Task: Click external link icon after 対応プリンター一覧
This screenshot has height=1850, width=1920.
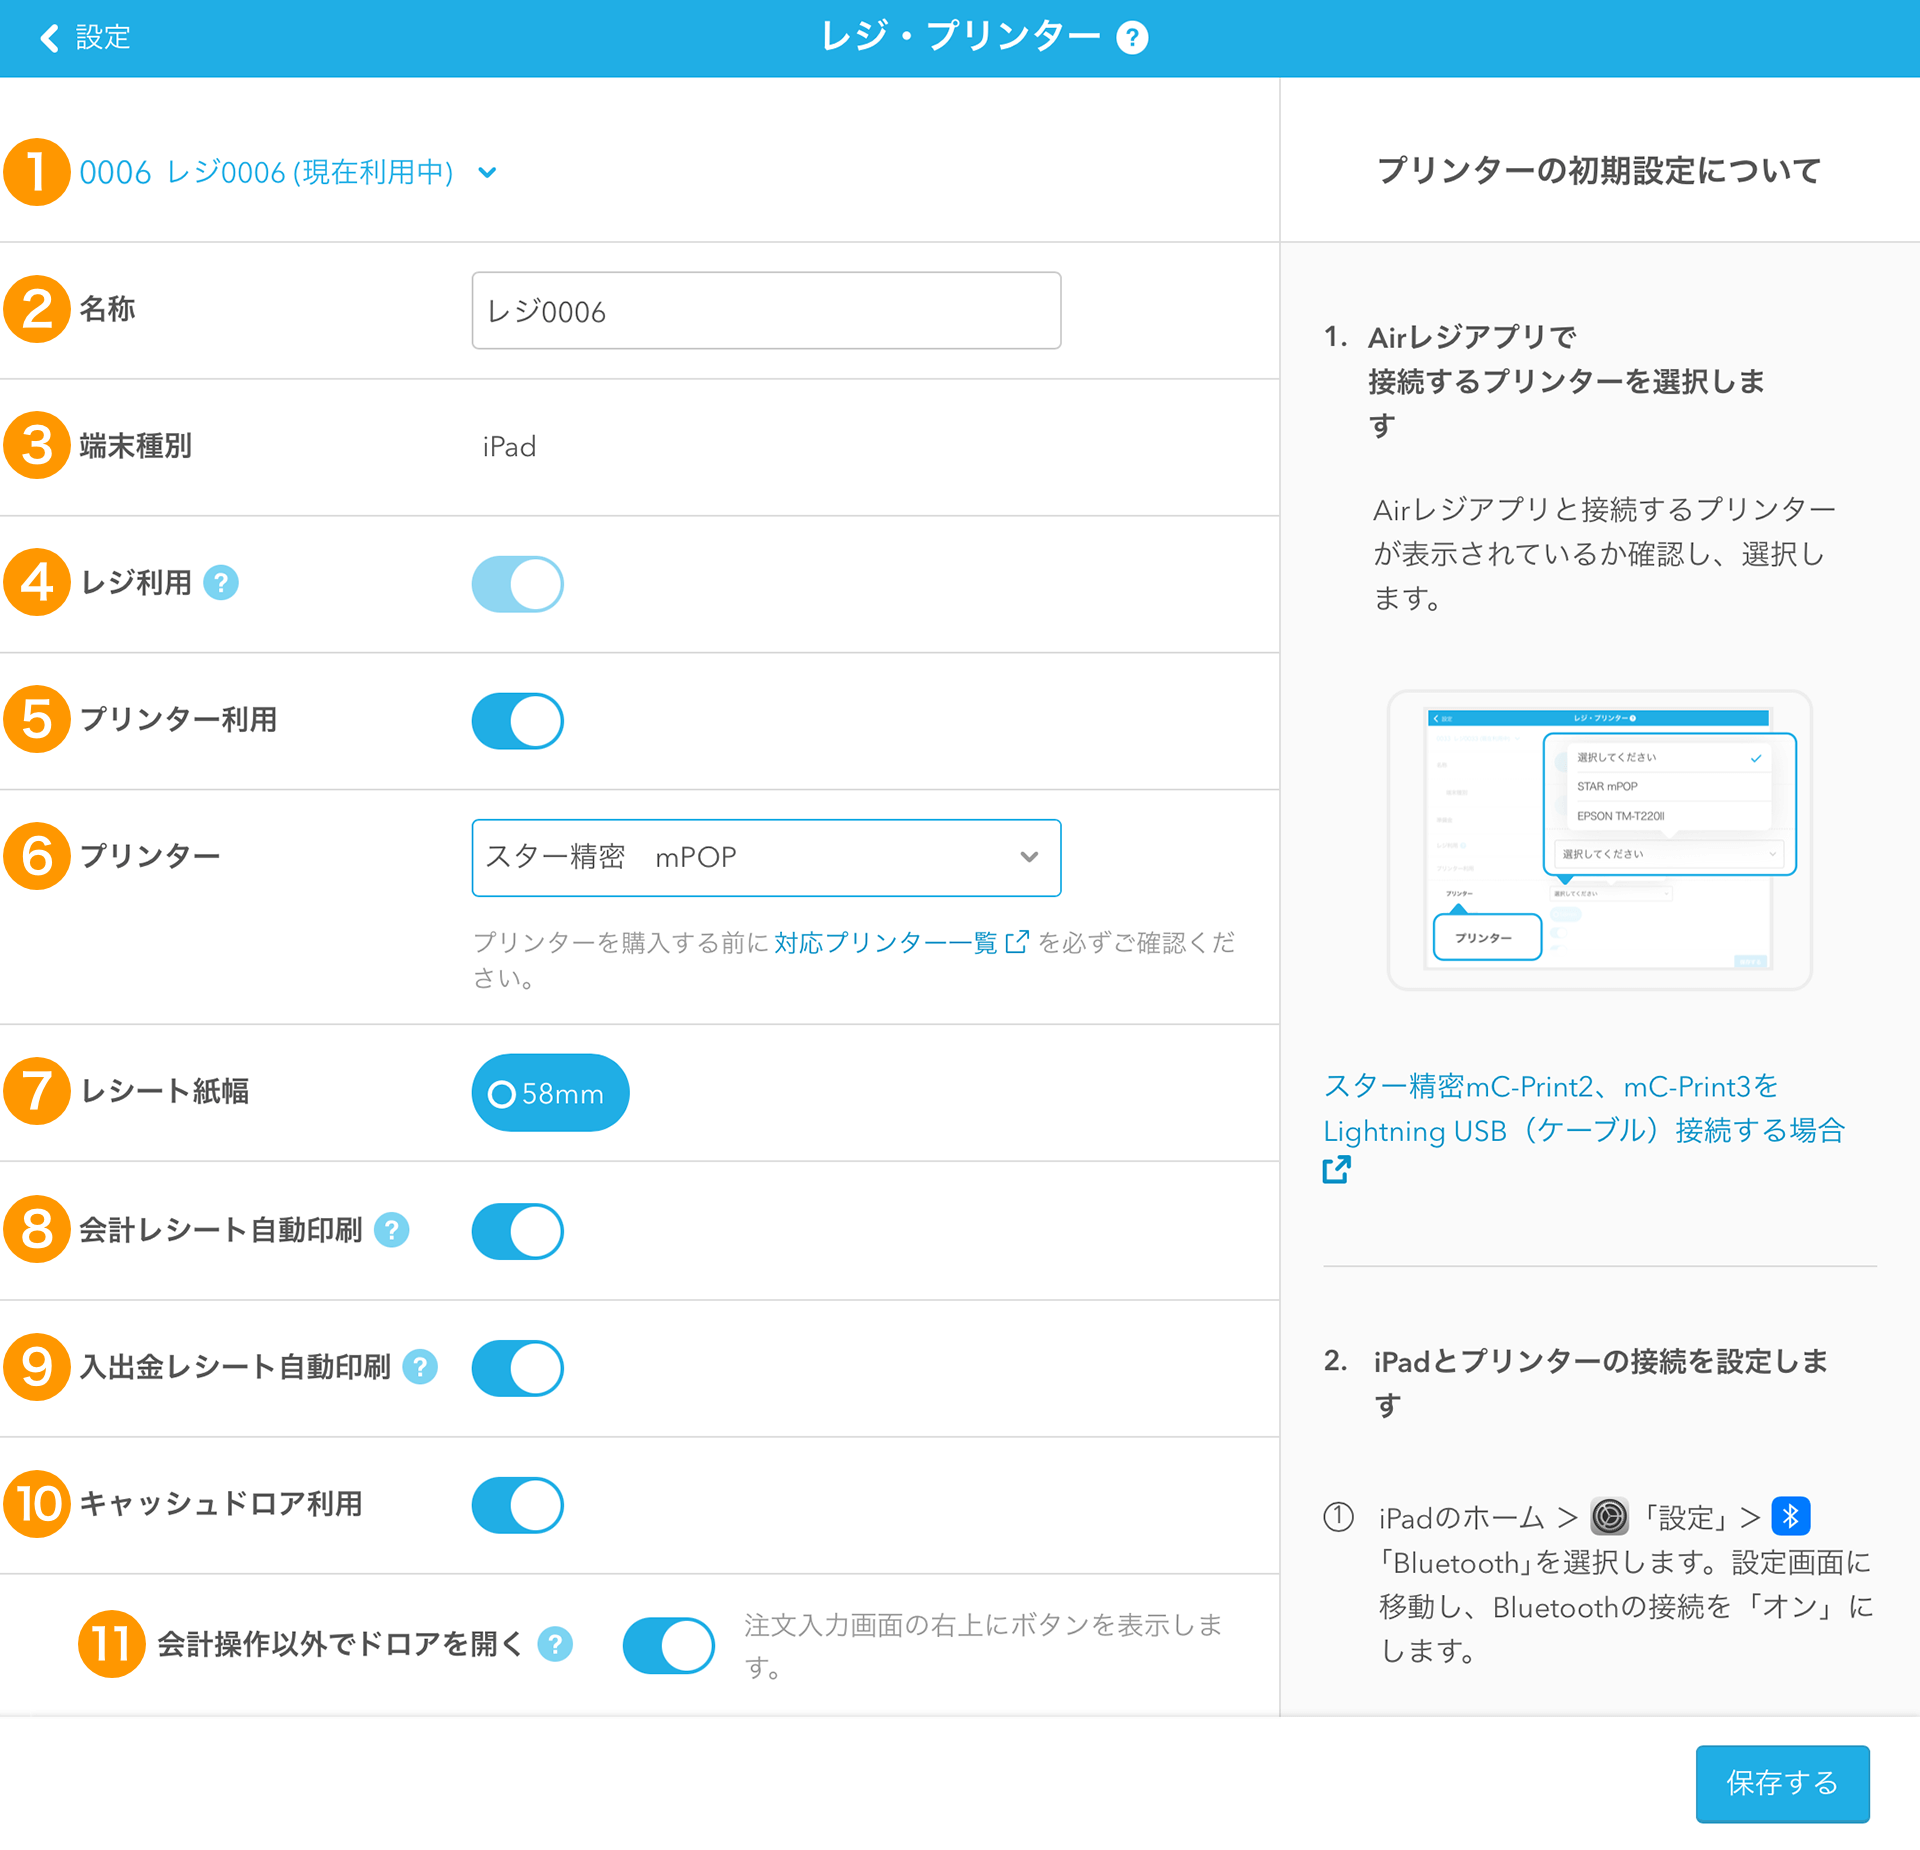Action: click(1016, 942)
